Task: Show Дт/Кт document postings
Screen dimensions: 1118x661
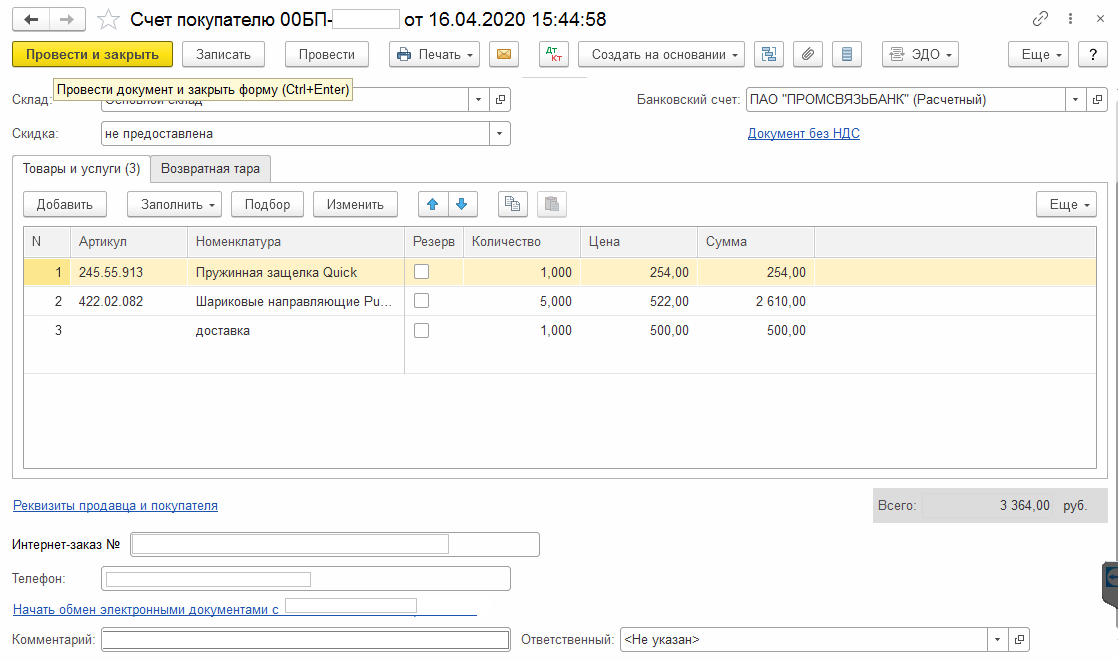Action: click(x=554, y=54)
